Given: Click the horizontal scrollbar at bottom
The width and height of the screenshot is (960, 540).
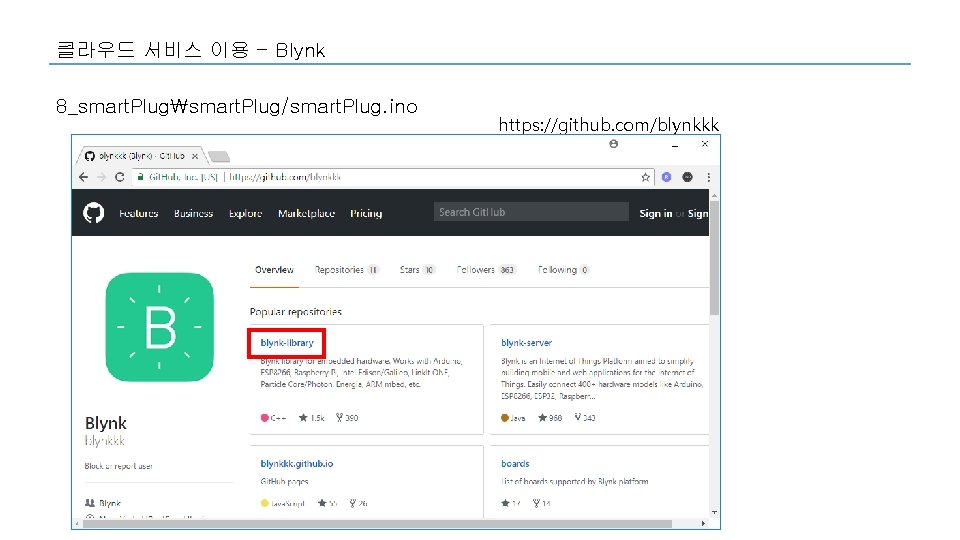Looking at the screenshot, I should click(x=376, y=524).
